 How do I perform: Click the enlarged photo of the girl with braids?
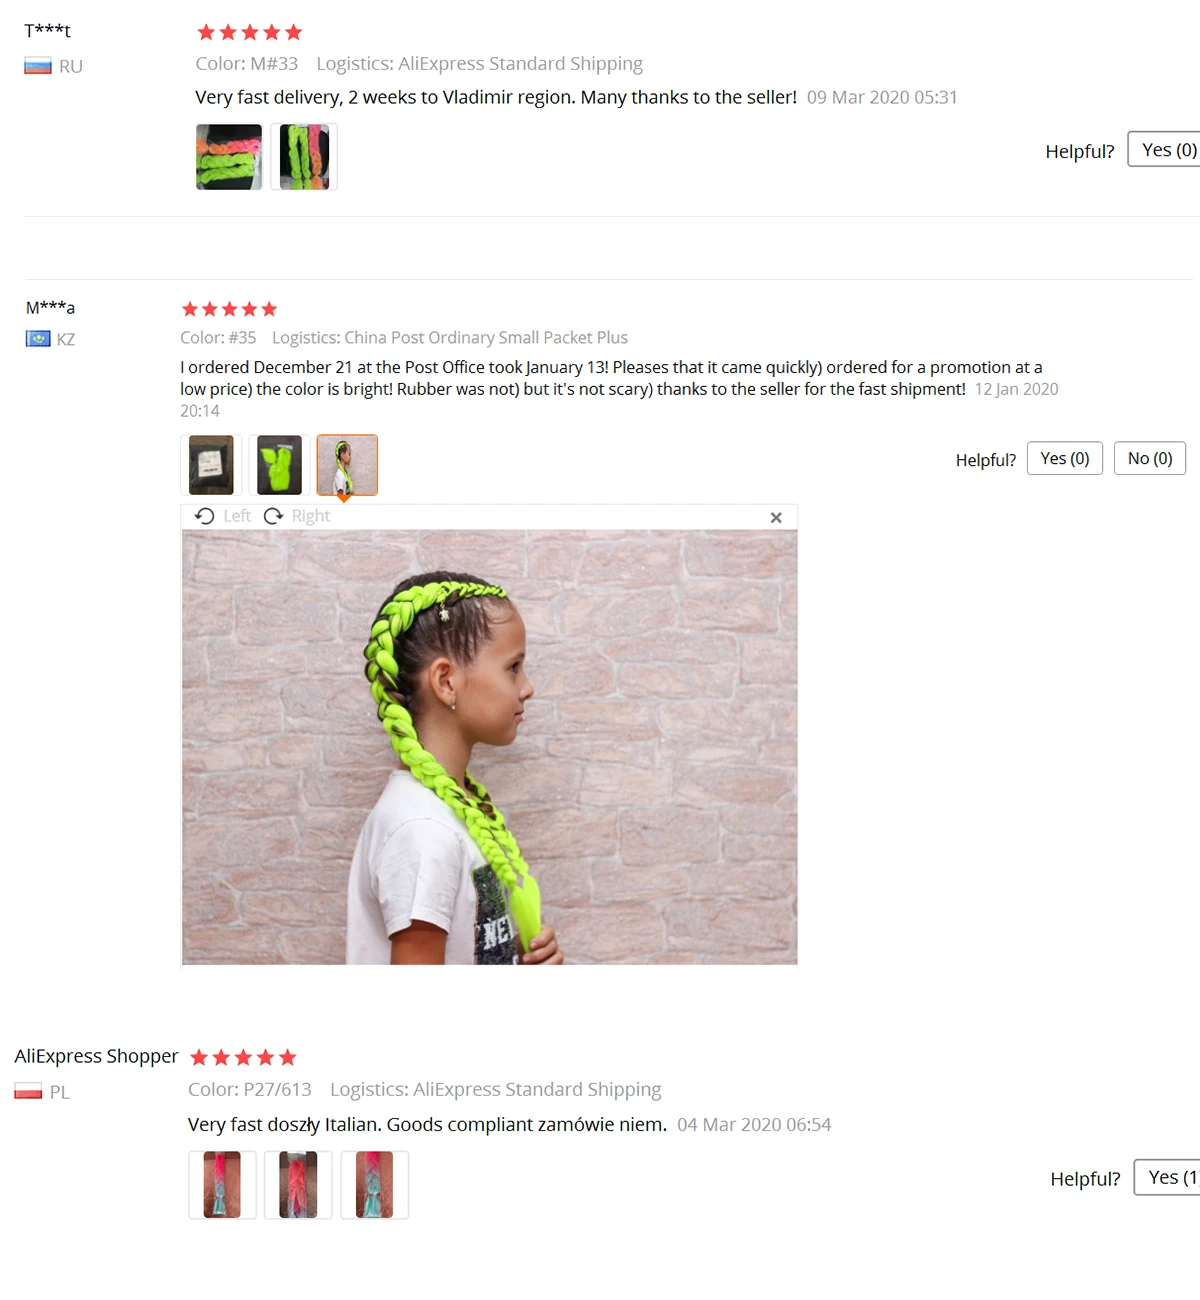(x=490, y=747)
